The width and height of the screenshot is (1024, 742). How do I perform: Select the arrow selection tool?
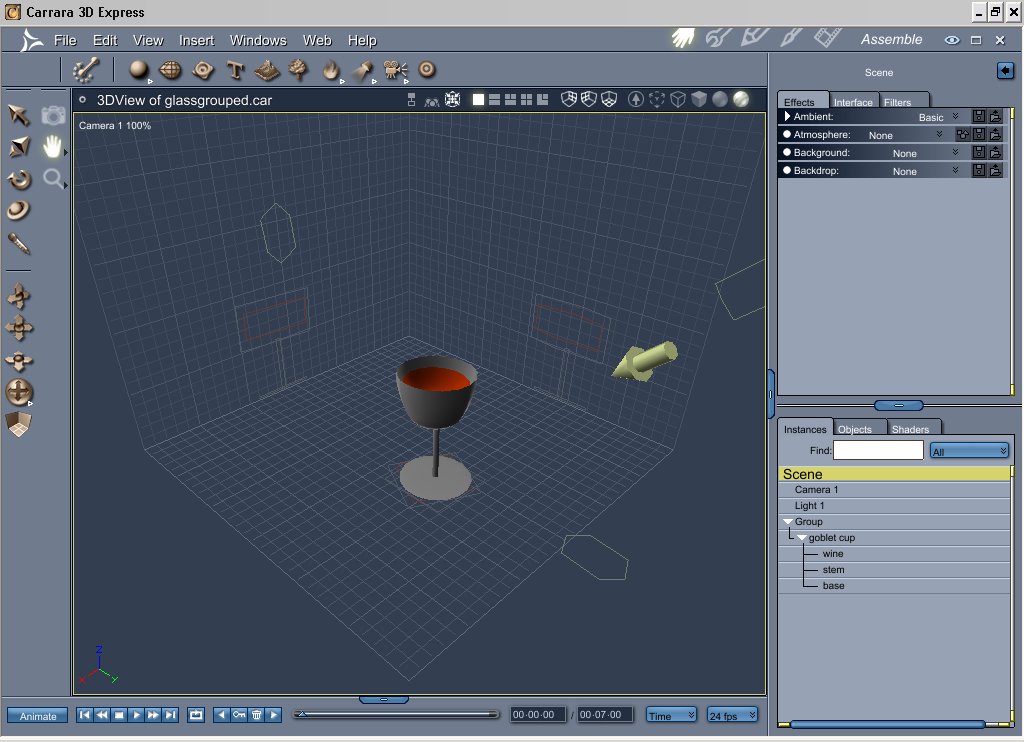pos(19,114)
